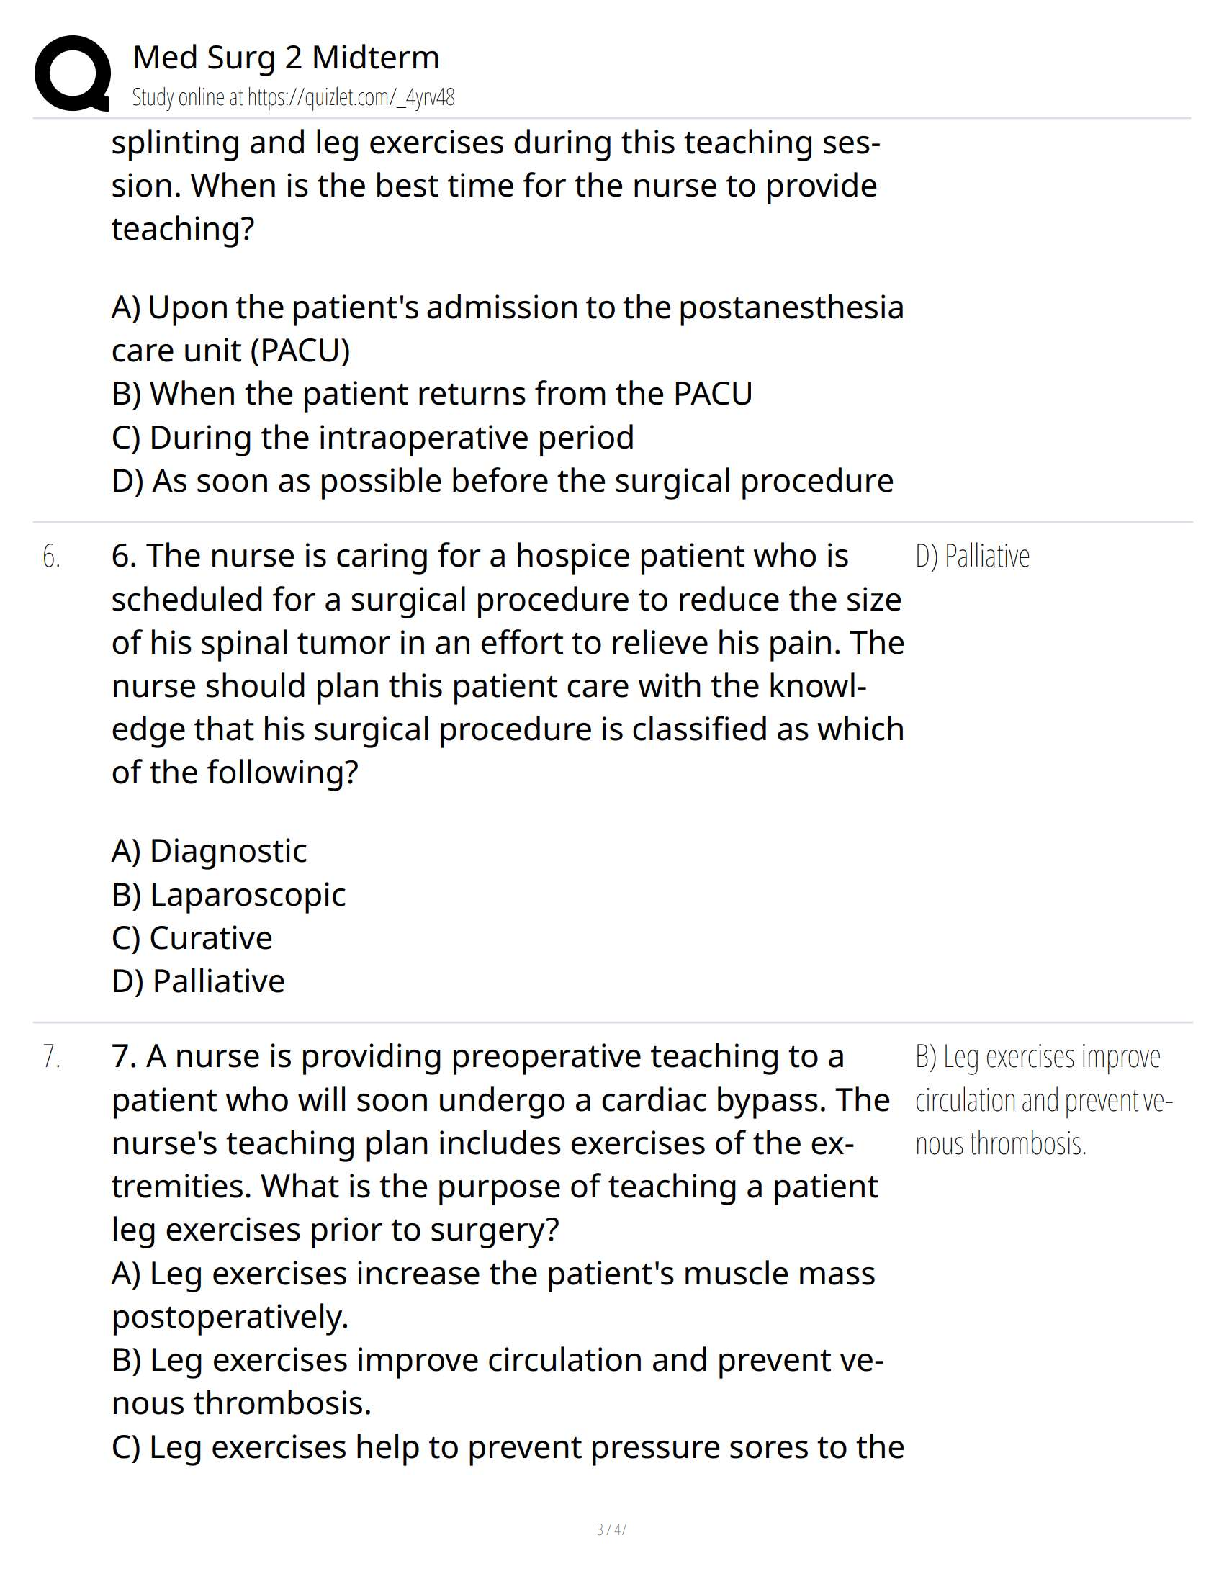Viewport: 1224px width, 1584px height.
Task: Select option A) Diagnostic
Action: click(x=209, y=851)
